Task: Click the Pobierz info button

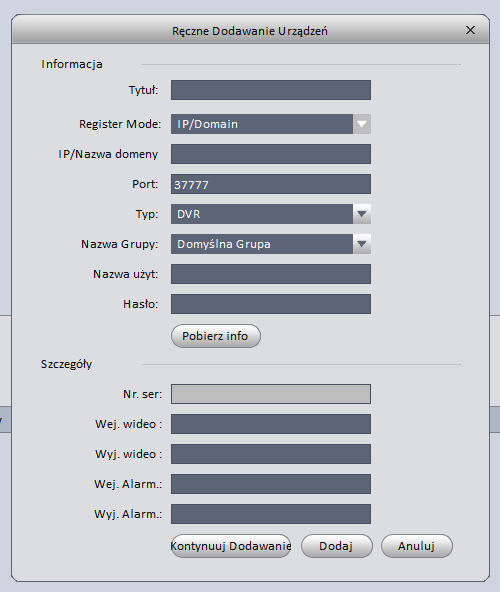Action: click(x=216, y=336)
